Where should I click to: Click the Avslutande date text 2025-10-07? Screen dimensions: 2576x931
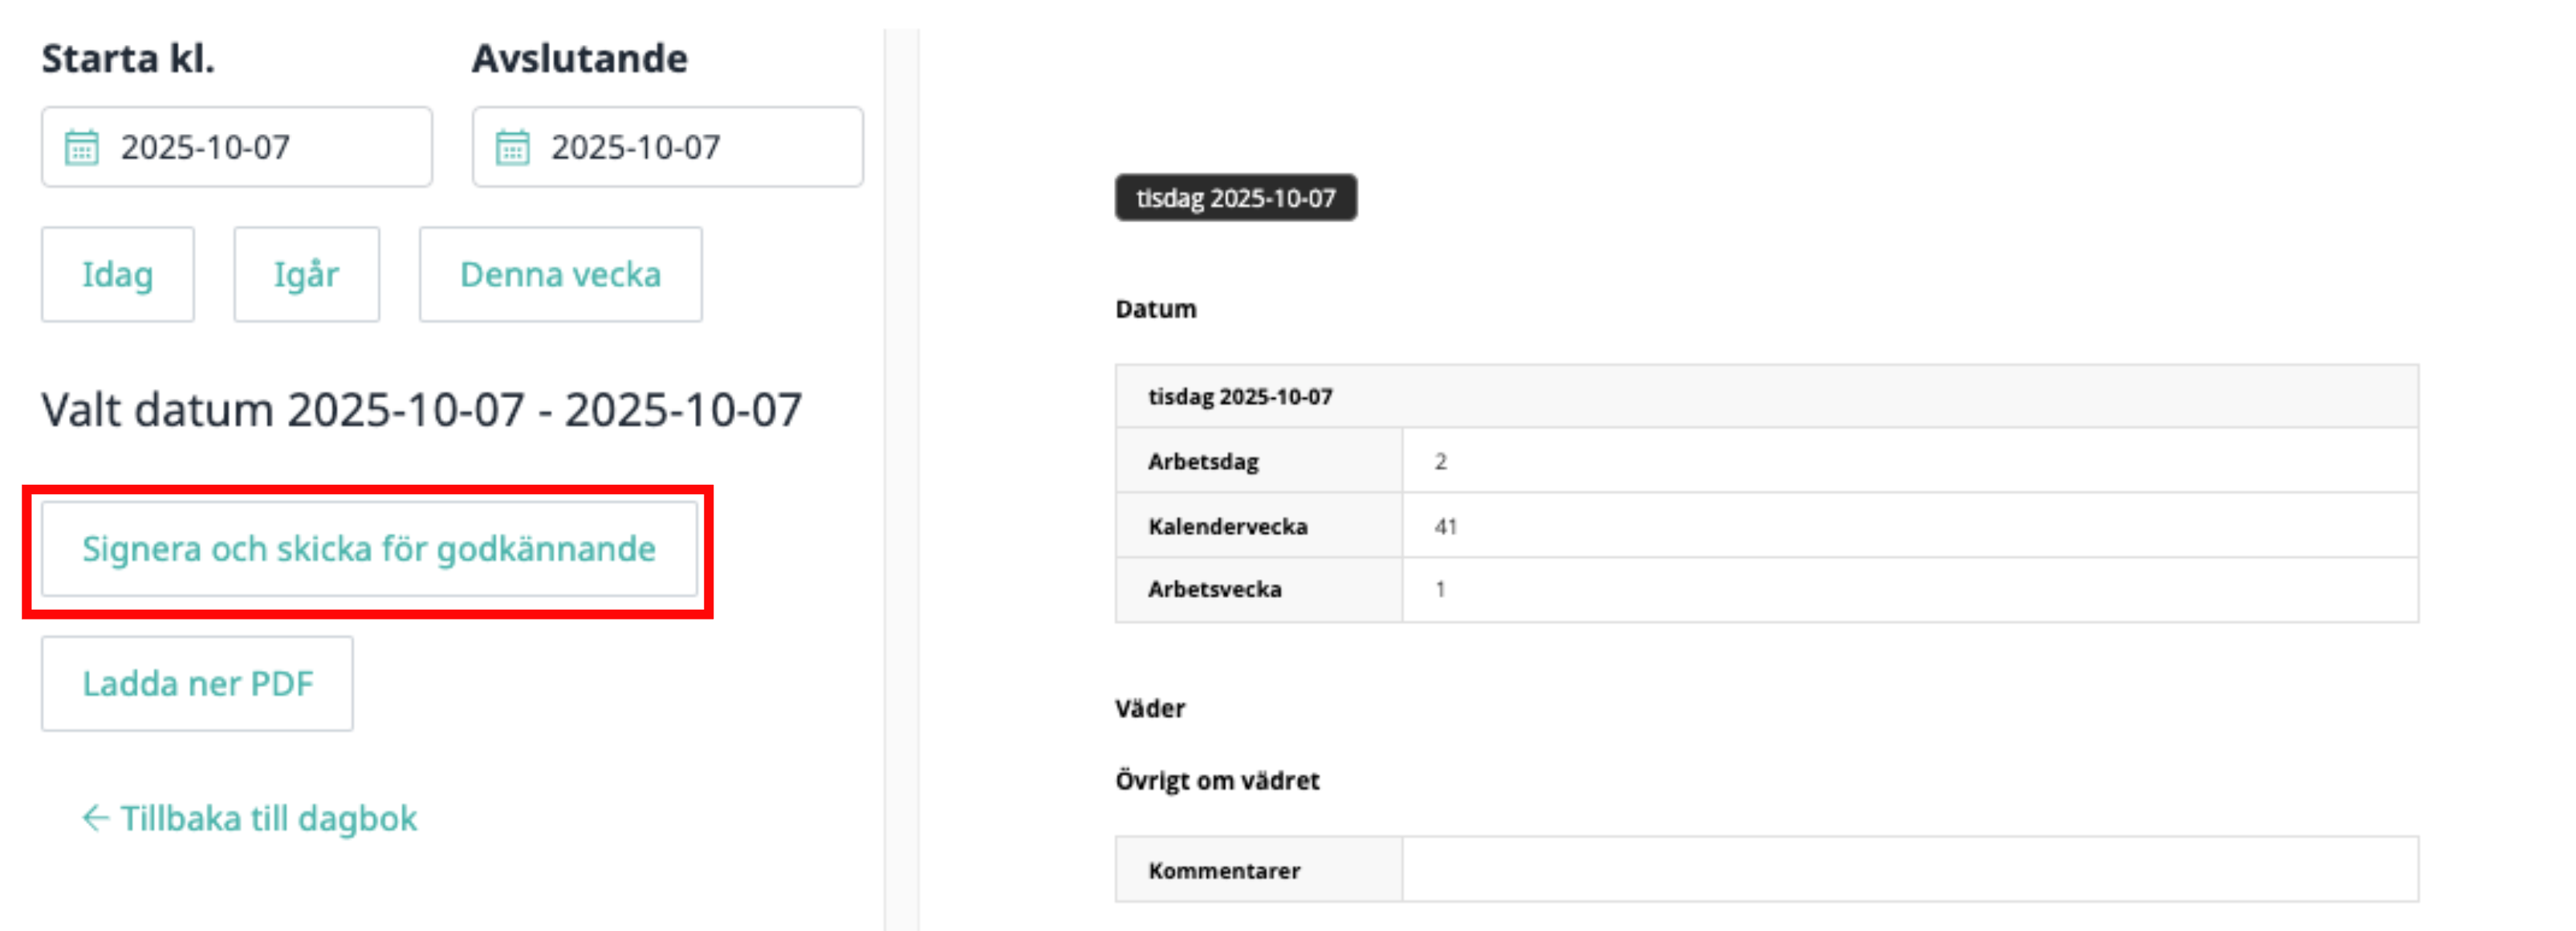pyautogui.click(x=635, y=148)
